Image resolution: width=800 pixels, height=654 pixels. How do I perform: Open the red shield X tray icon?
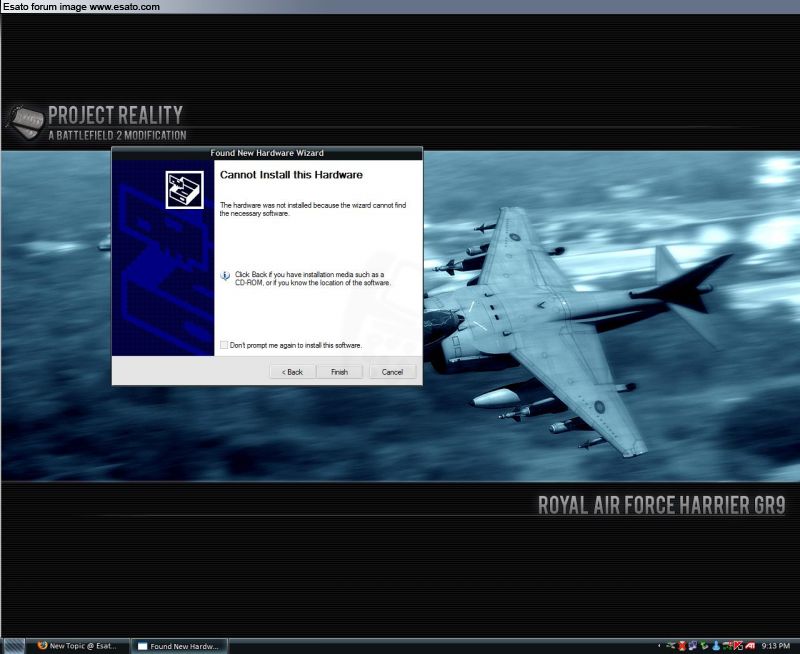[x=682, y=646]
